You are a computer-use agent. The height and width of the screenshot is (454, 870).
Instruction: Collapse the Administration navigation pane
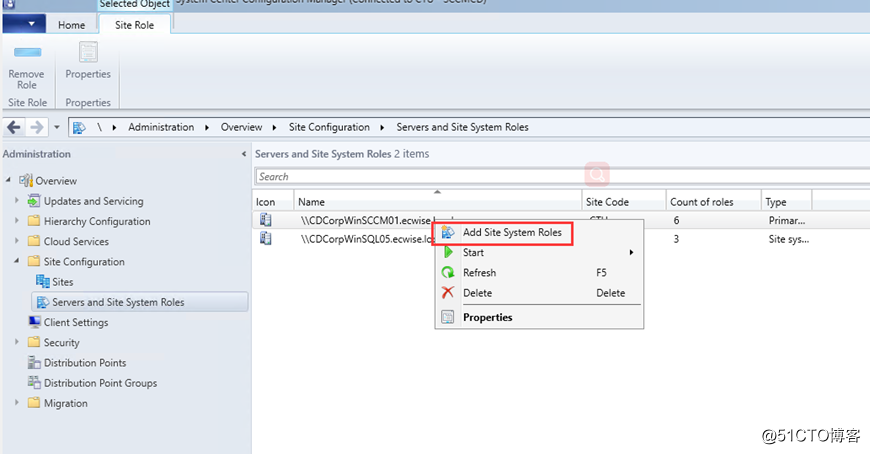pyautogui.click(x=244, y=154)
